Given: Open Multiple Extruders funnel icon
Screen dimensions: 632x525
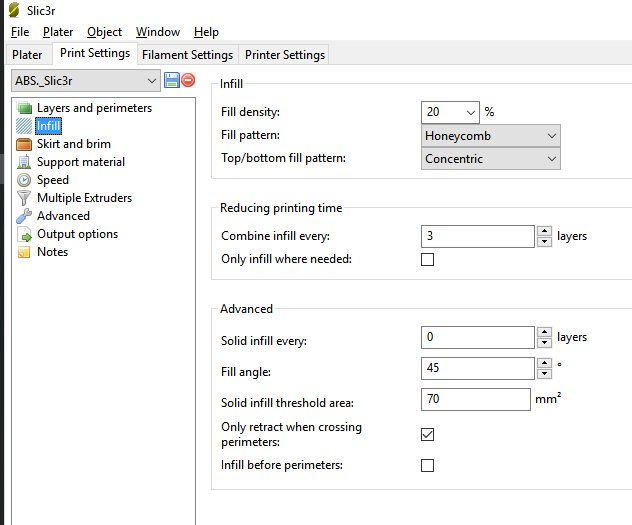Looking at the screenshot, I should point(25,198).
